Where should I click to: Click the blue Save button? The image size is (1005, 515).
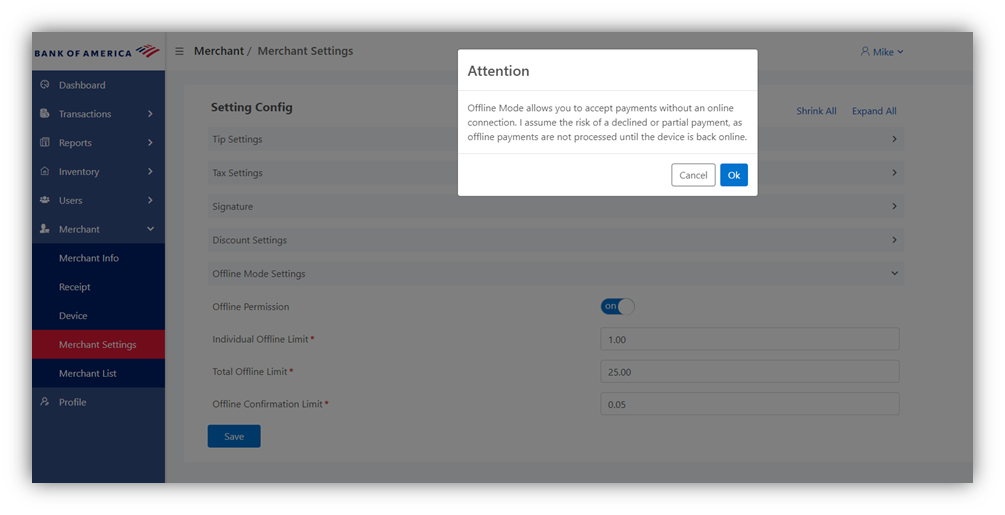(x=234, y=436)
